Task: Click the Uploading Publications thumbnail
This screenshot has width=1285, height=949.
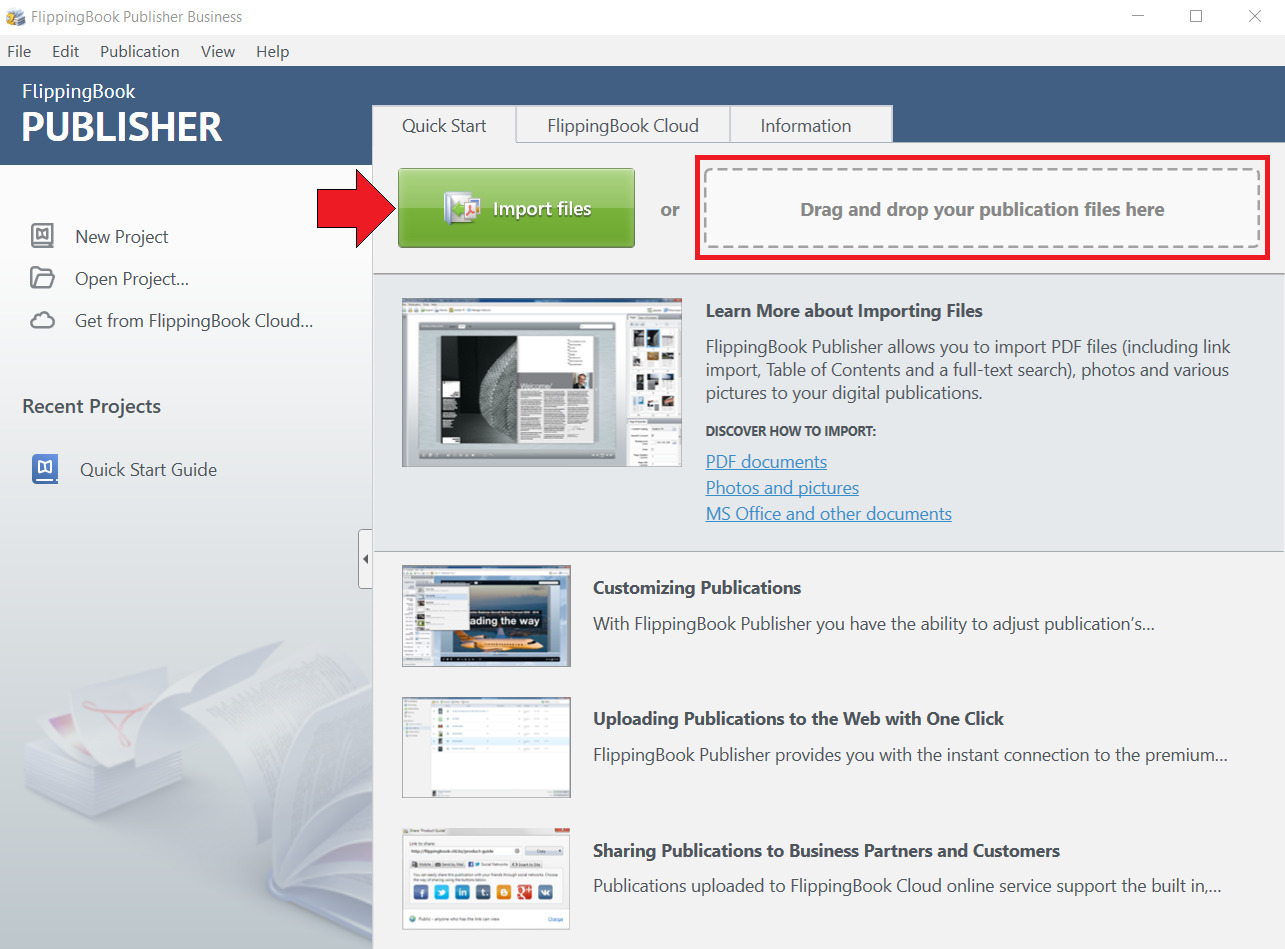Action: (486, 747)
